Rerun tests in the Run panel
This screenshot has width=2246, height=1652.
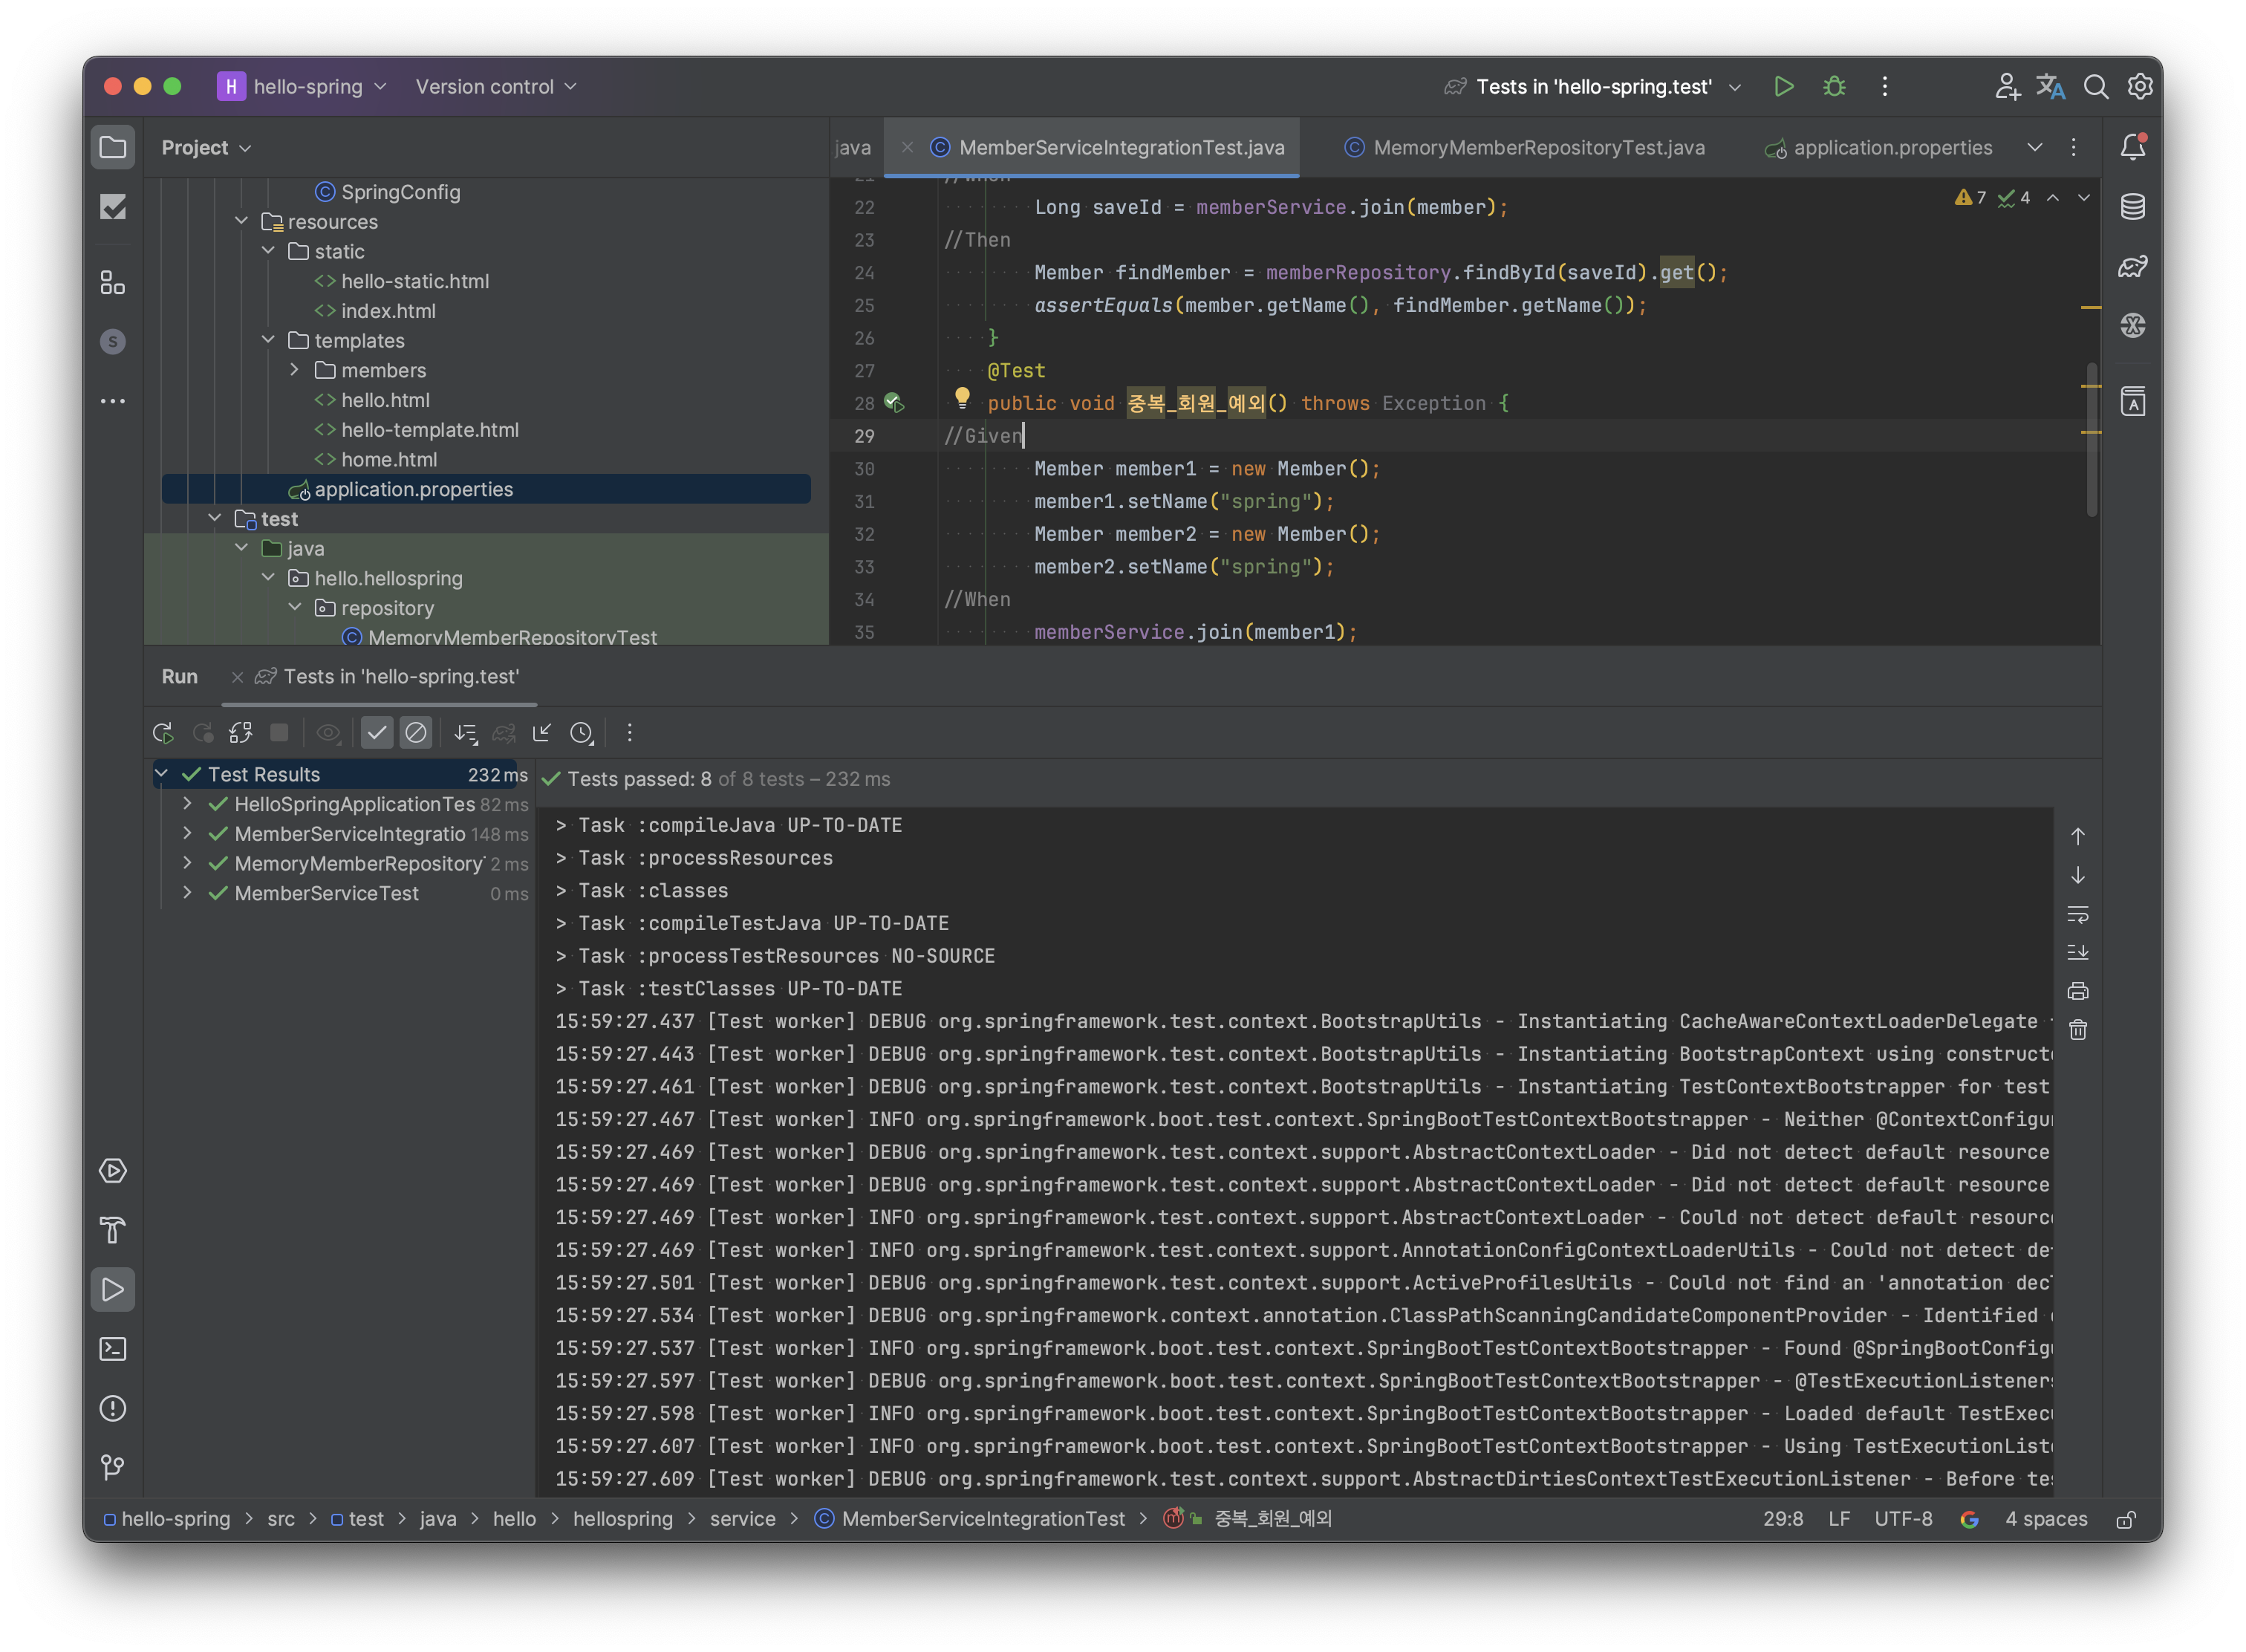pyautogui.click(x=163, y=733)
